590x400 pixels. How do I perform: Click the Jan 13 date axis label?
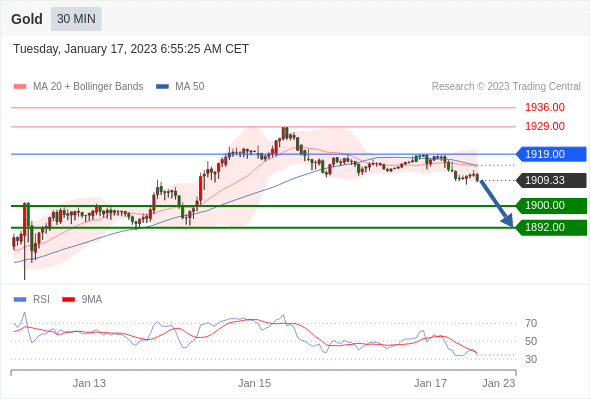[x=89, y=383]
